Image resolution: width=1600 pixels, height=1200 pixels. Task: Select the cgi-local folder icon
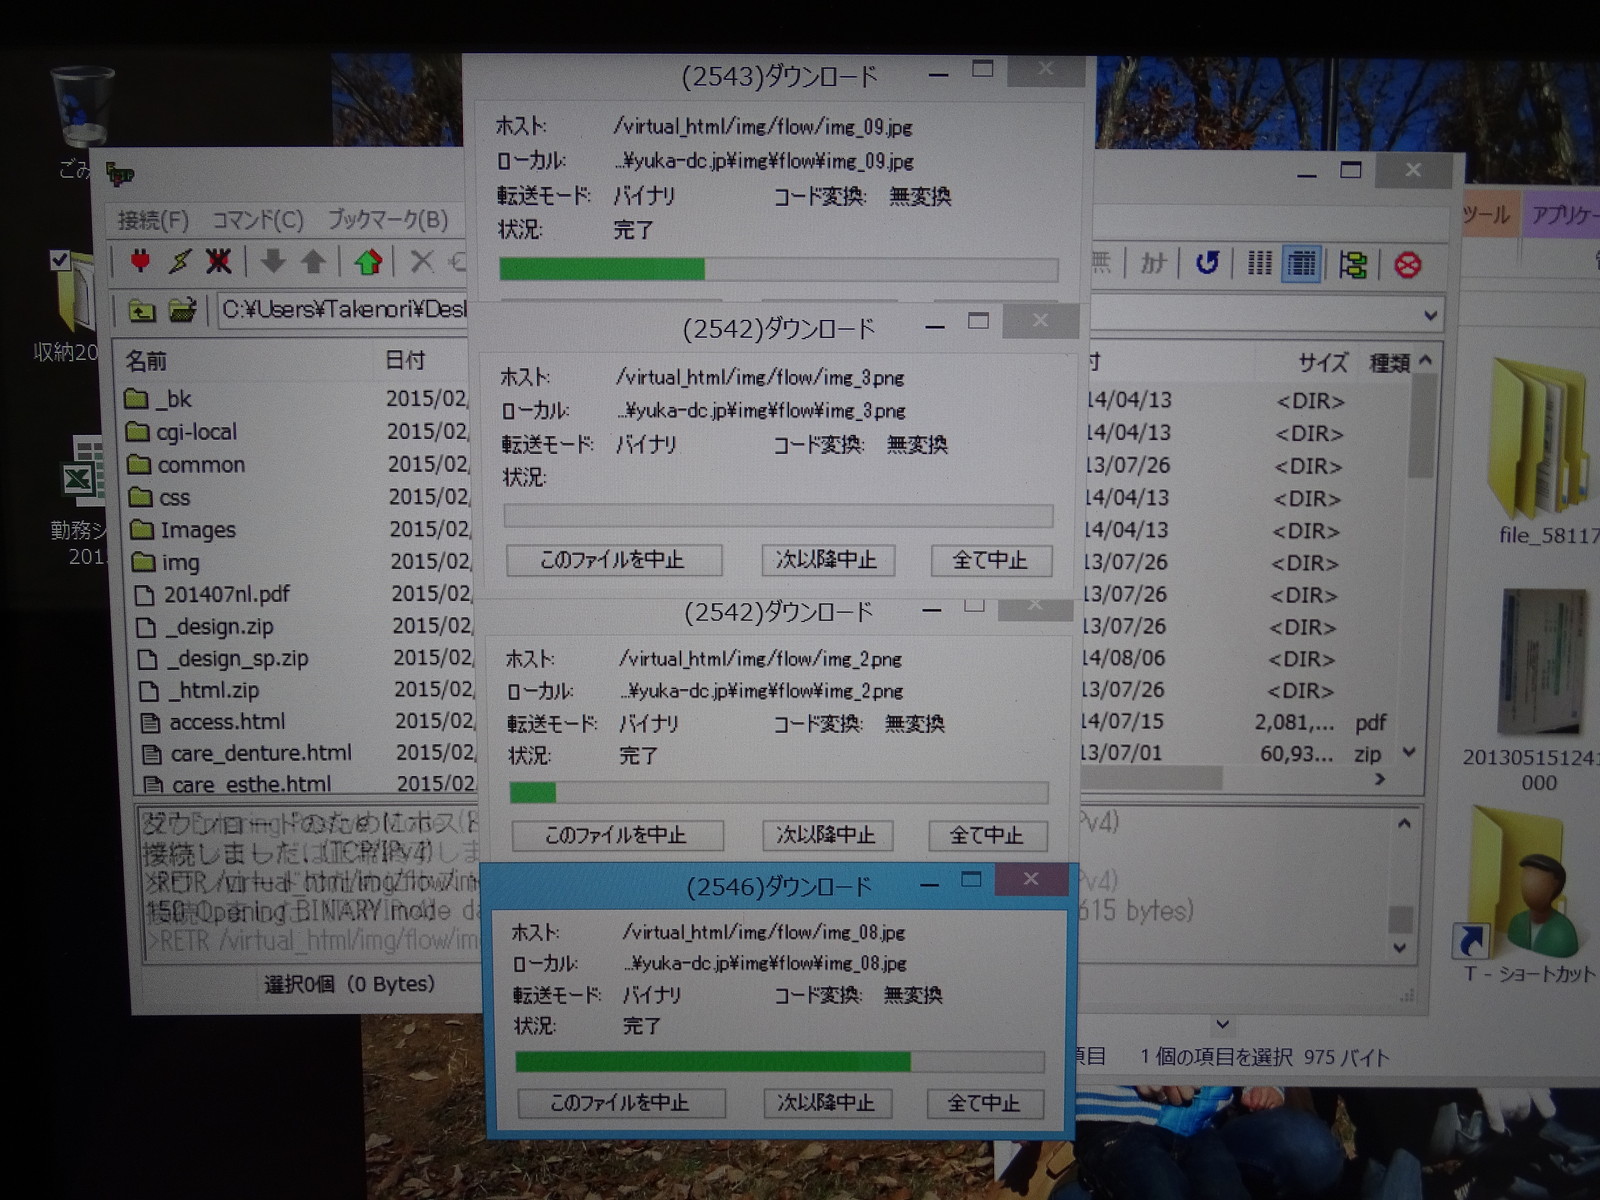click(x=138, y=432)
